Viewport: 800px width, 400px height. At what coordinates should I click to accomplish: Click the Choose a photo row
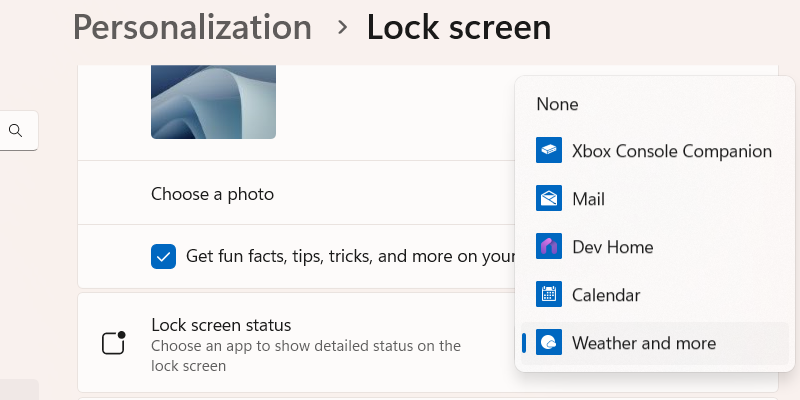tap(212, 194)
